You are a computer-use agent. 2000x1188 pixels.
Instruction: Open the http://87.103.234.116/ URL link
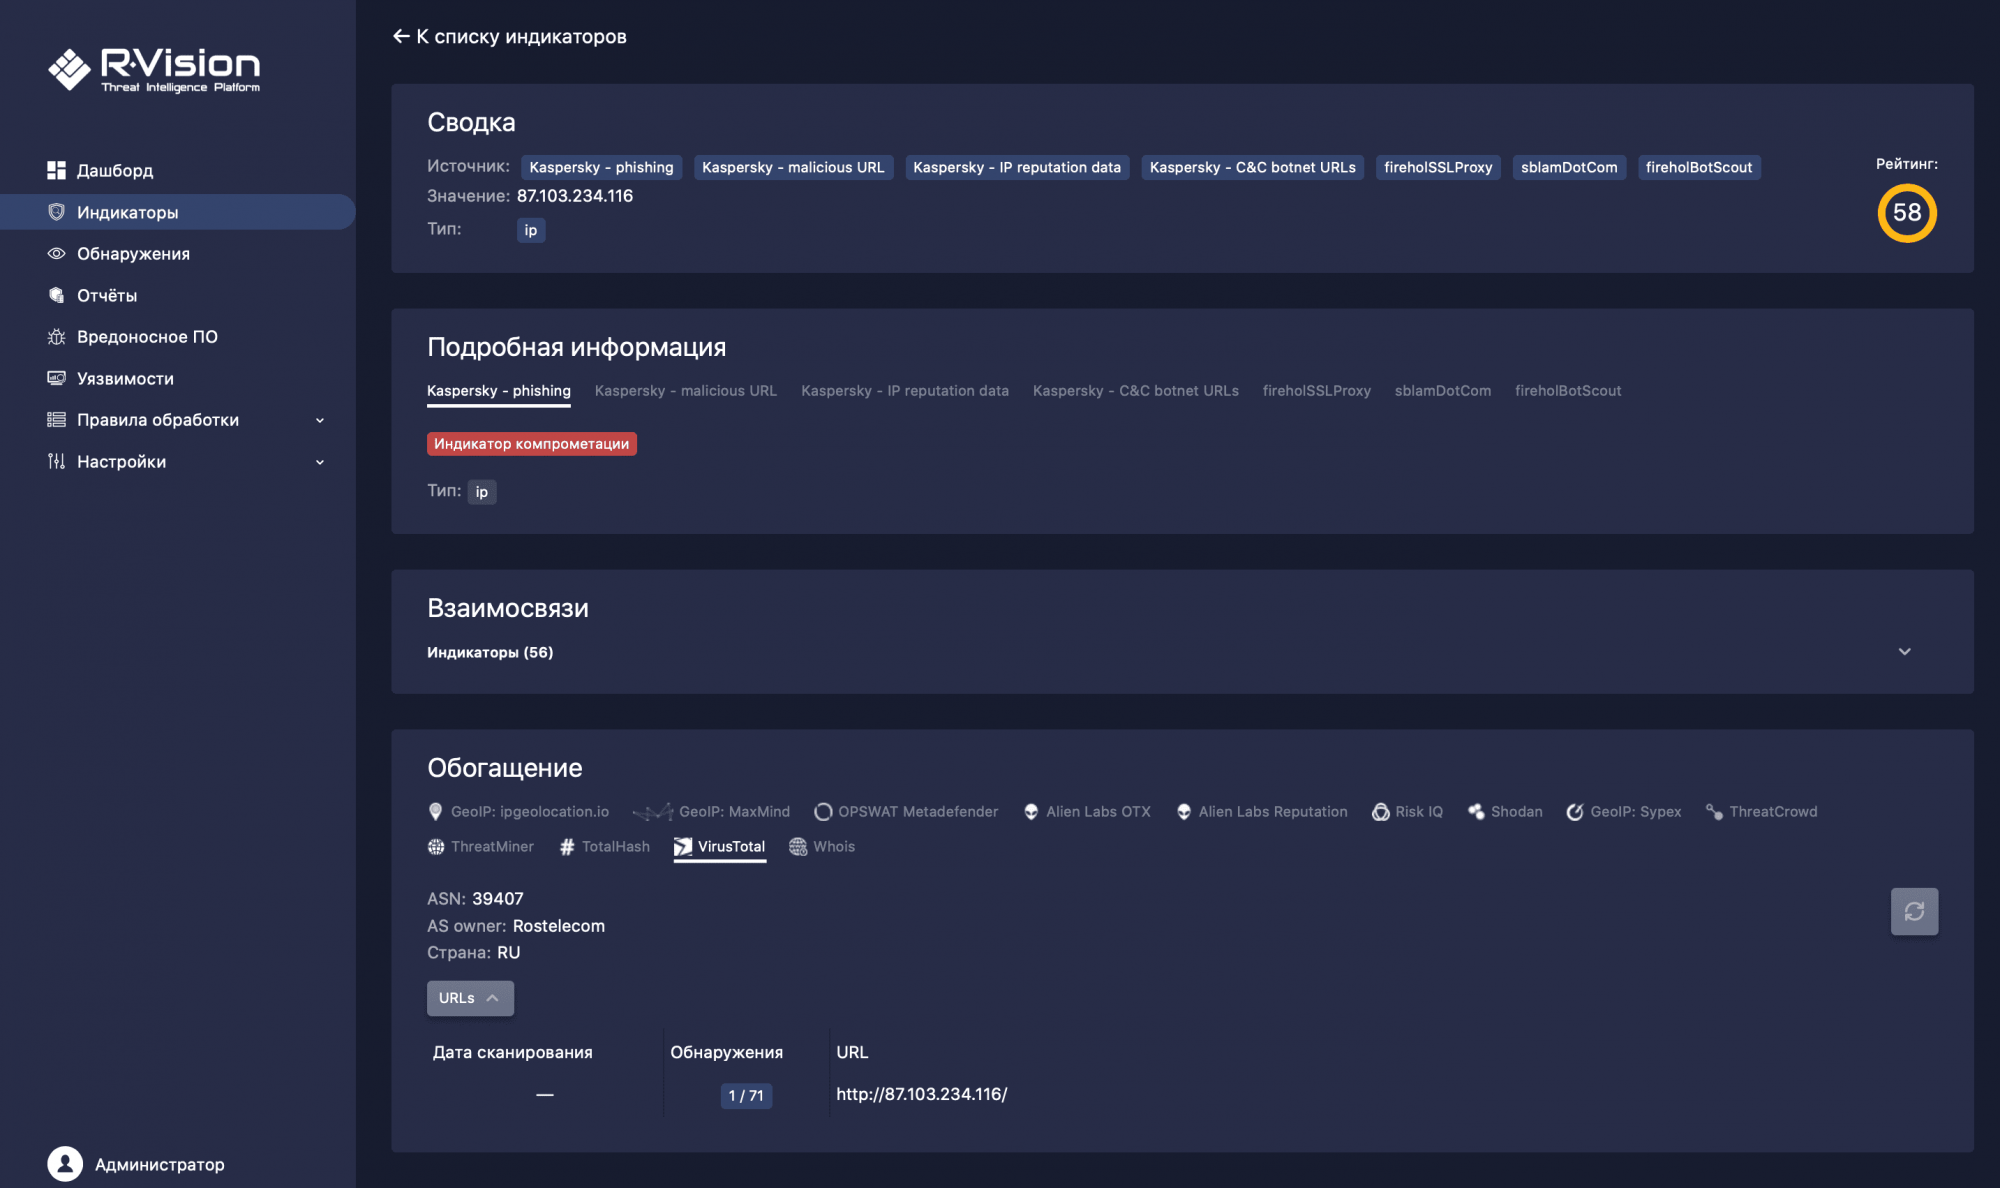921,1094
